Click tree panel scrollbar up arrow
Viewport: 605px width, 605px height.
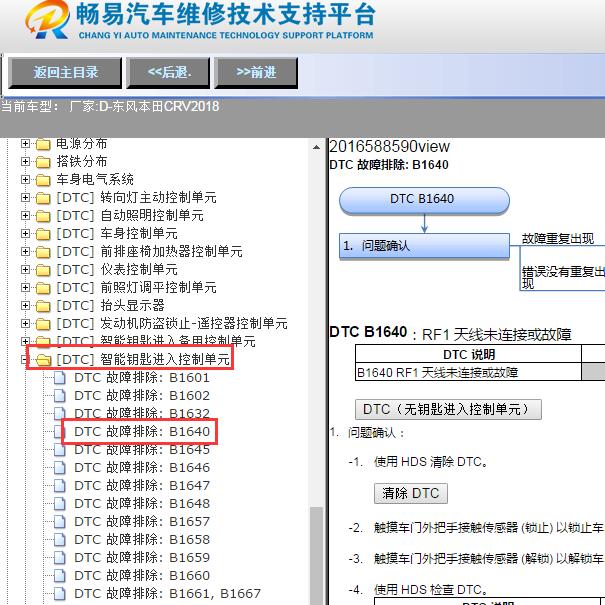[x=316, y=147]
